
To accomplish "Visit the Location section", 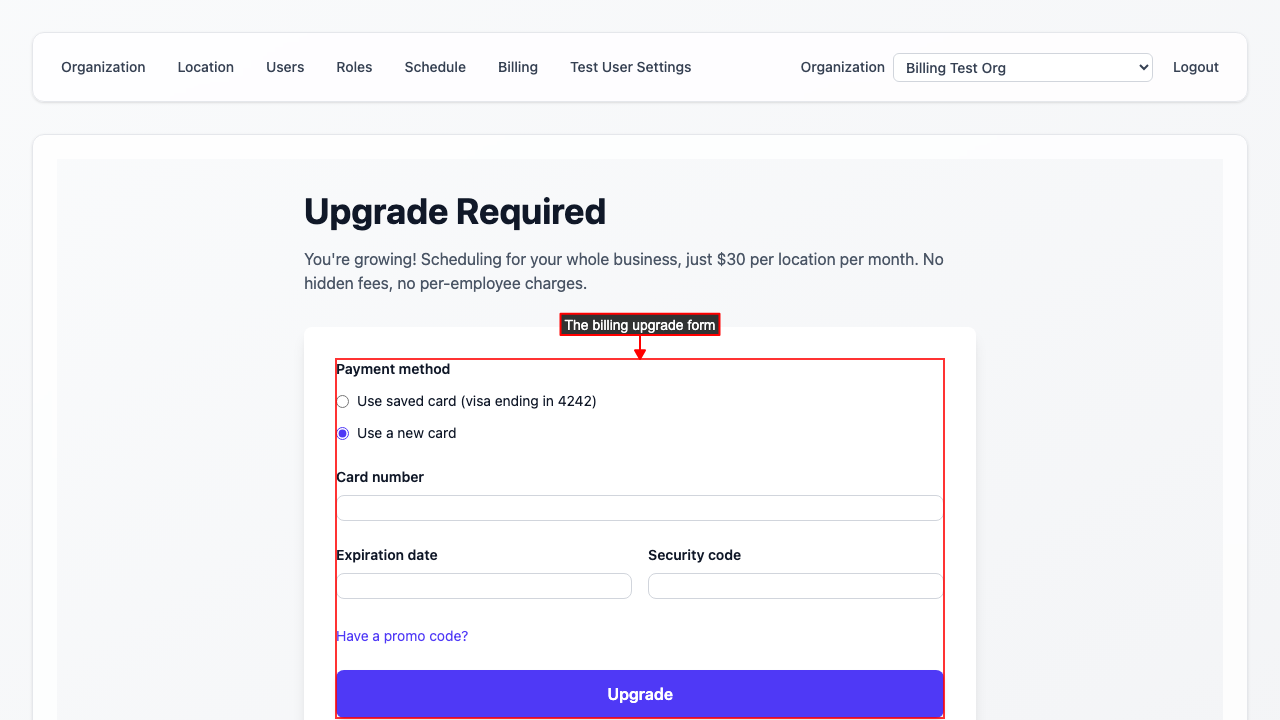I will tap(205, 67).
